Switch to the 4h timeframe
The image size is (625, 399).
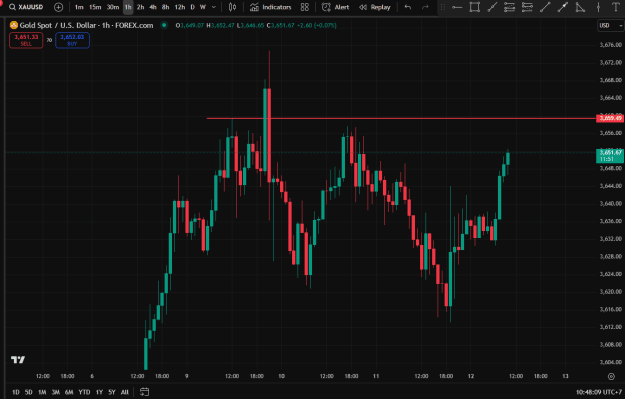(x=153, y=7)
